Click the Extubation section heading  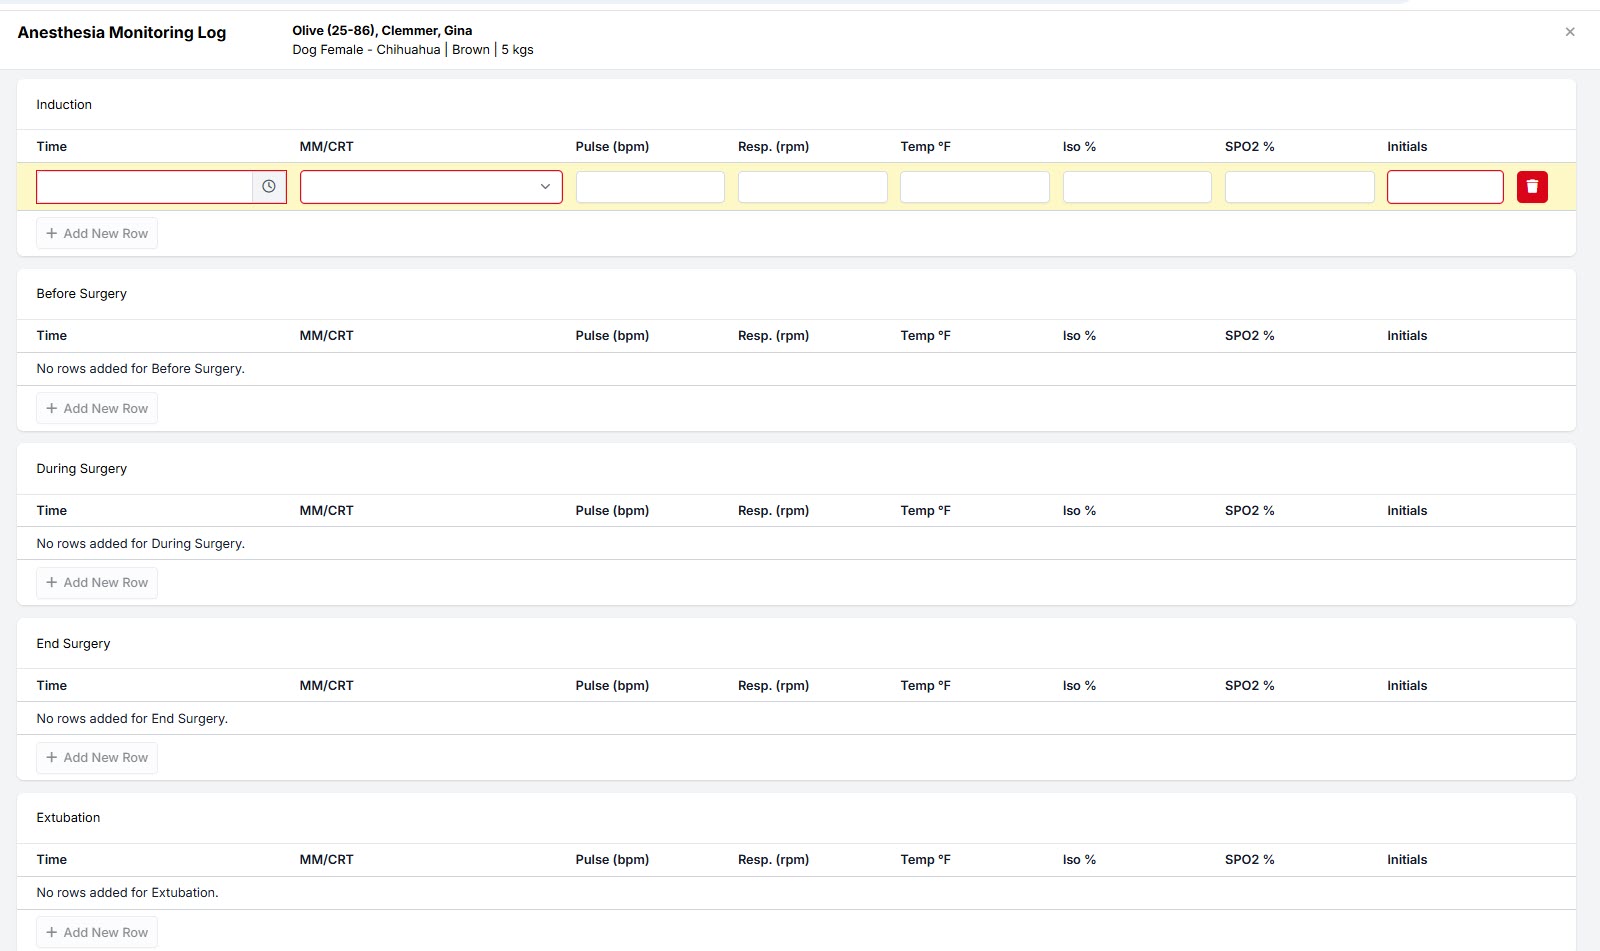(x=68, y=818)
